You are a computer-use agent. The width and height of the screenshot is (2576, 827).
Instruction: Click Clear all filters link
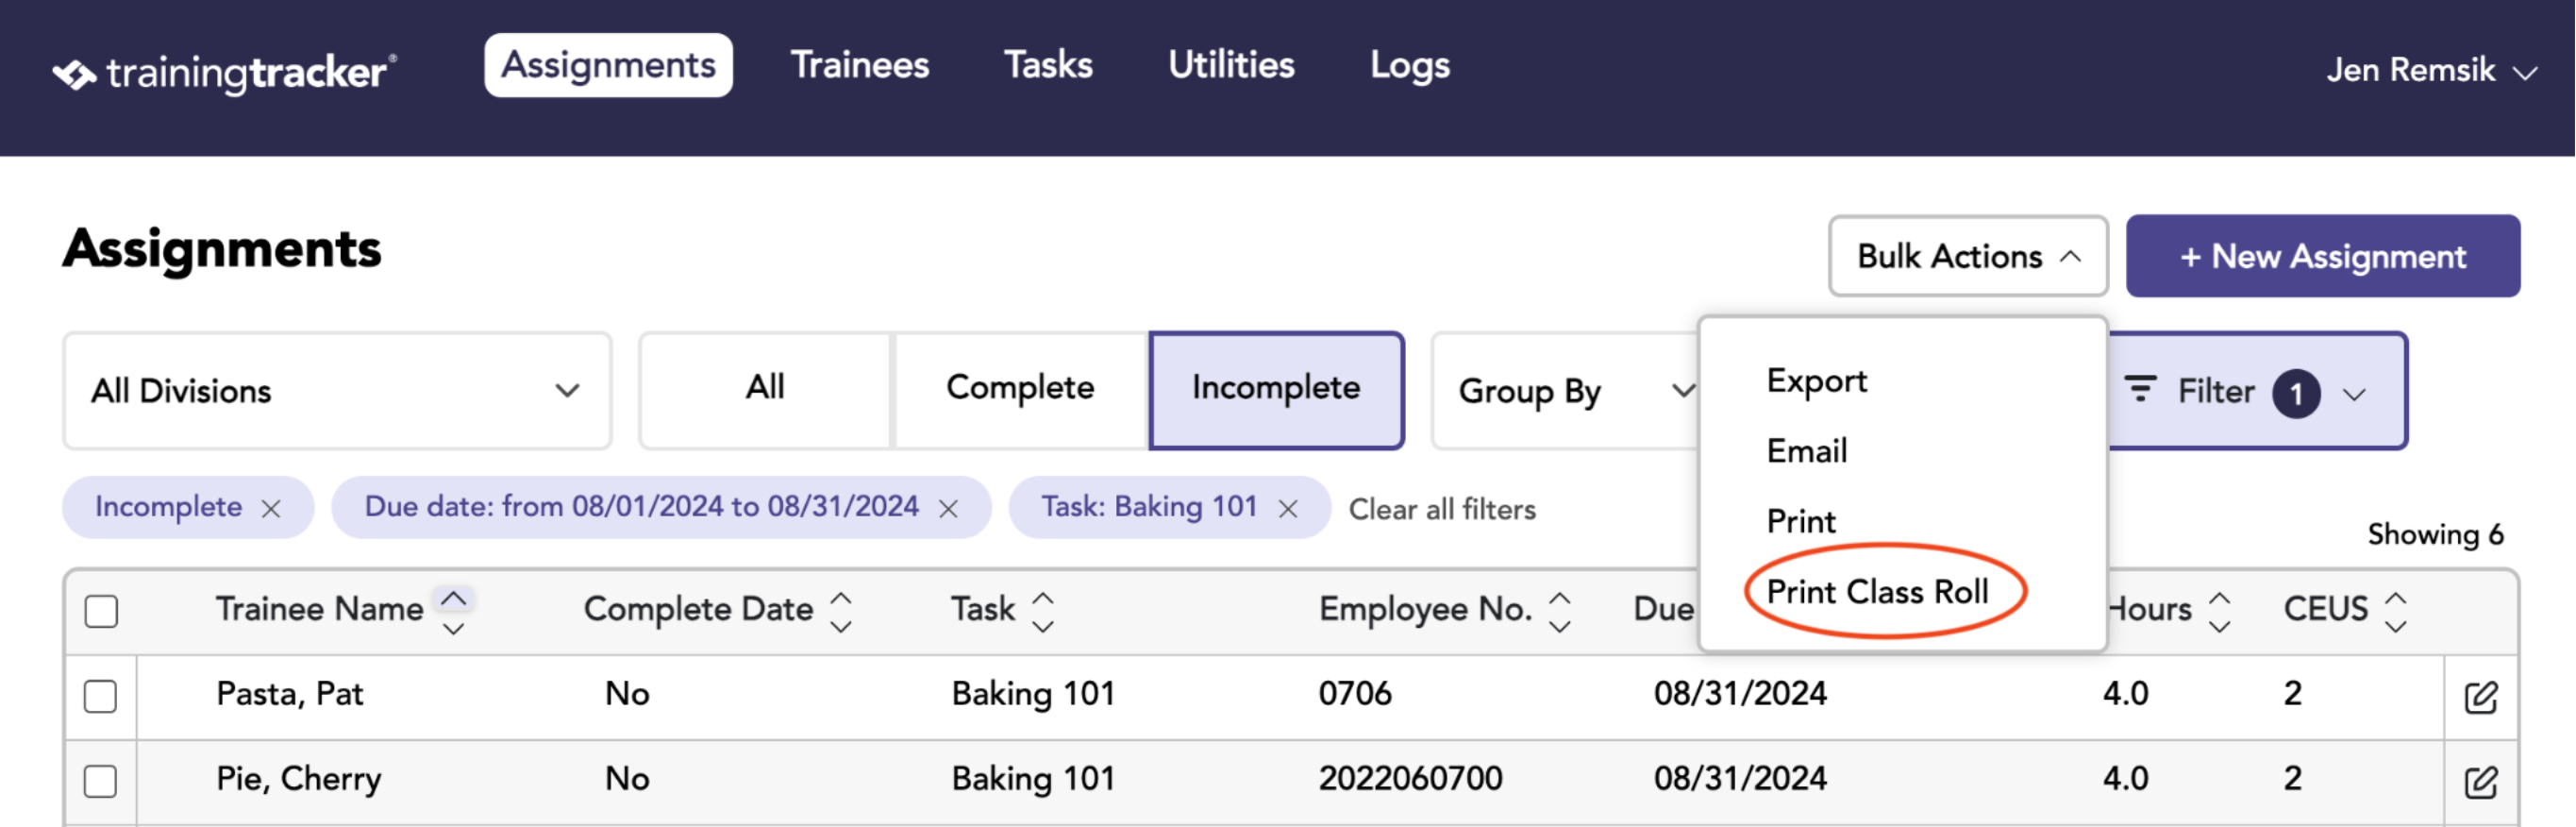pos(1442,509)
